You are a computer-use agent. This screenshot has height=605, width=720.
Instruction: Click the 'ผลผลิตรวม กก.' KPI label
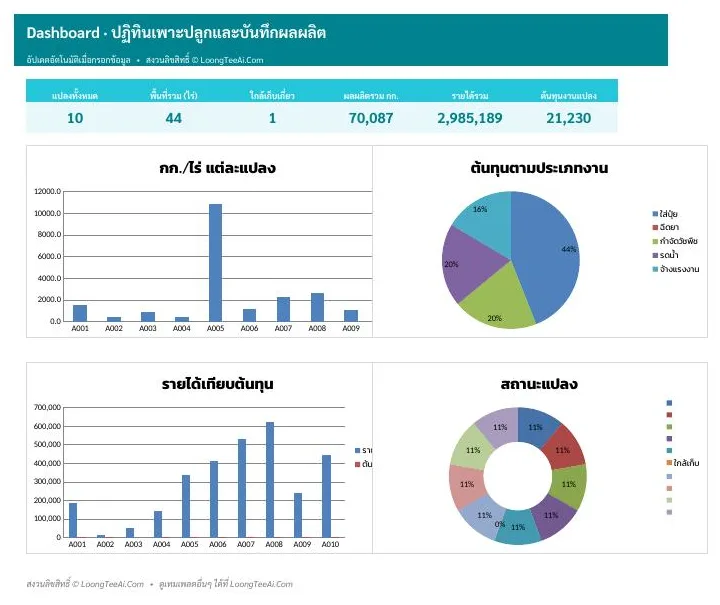tap(371, 95)
